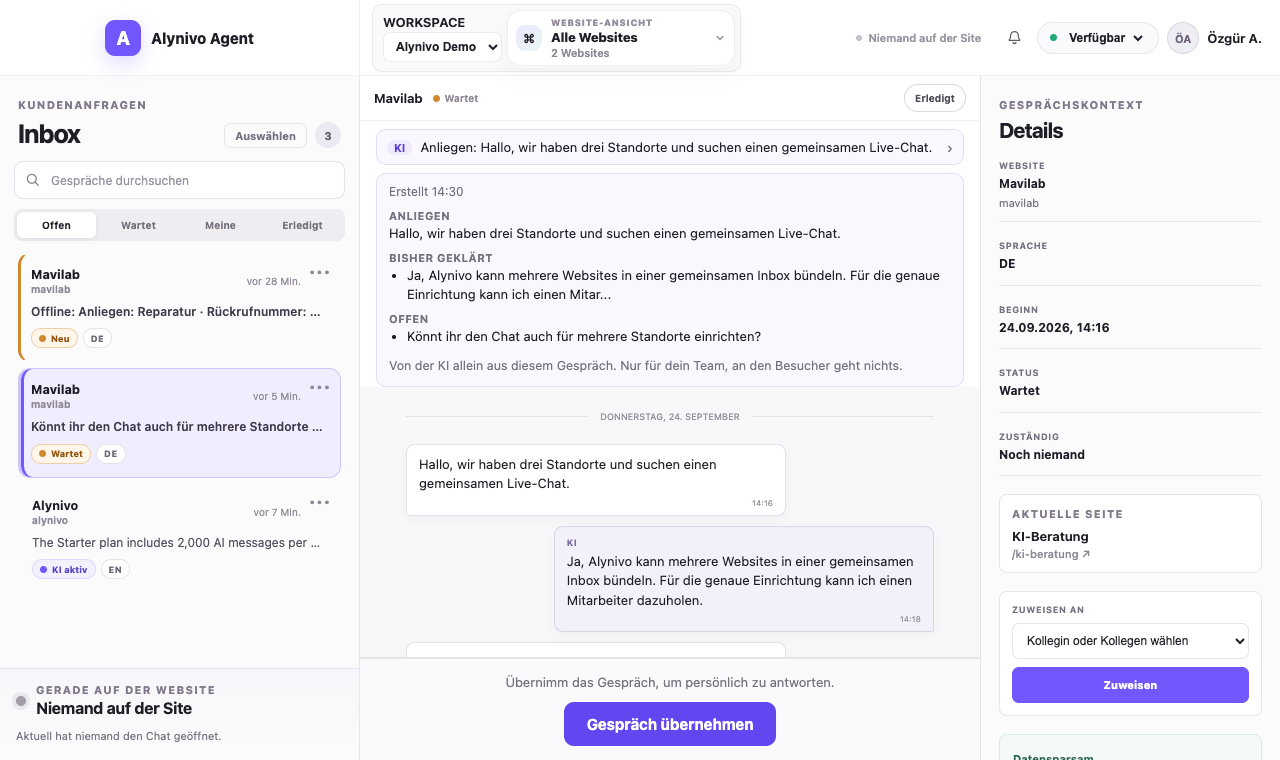This screenshot has width=1280, height=760.
Task: Click the Gespräche durchsuchen search field
Action: pyautogui.click(x=180, y=180)
